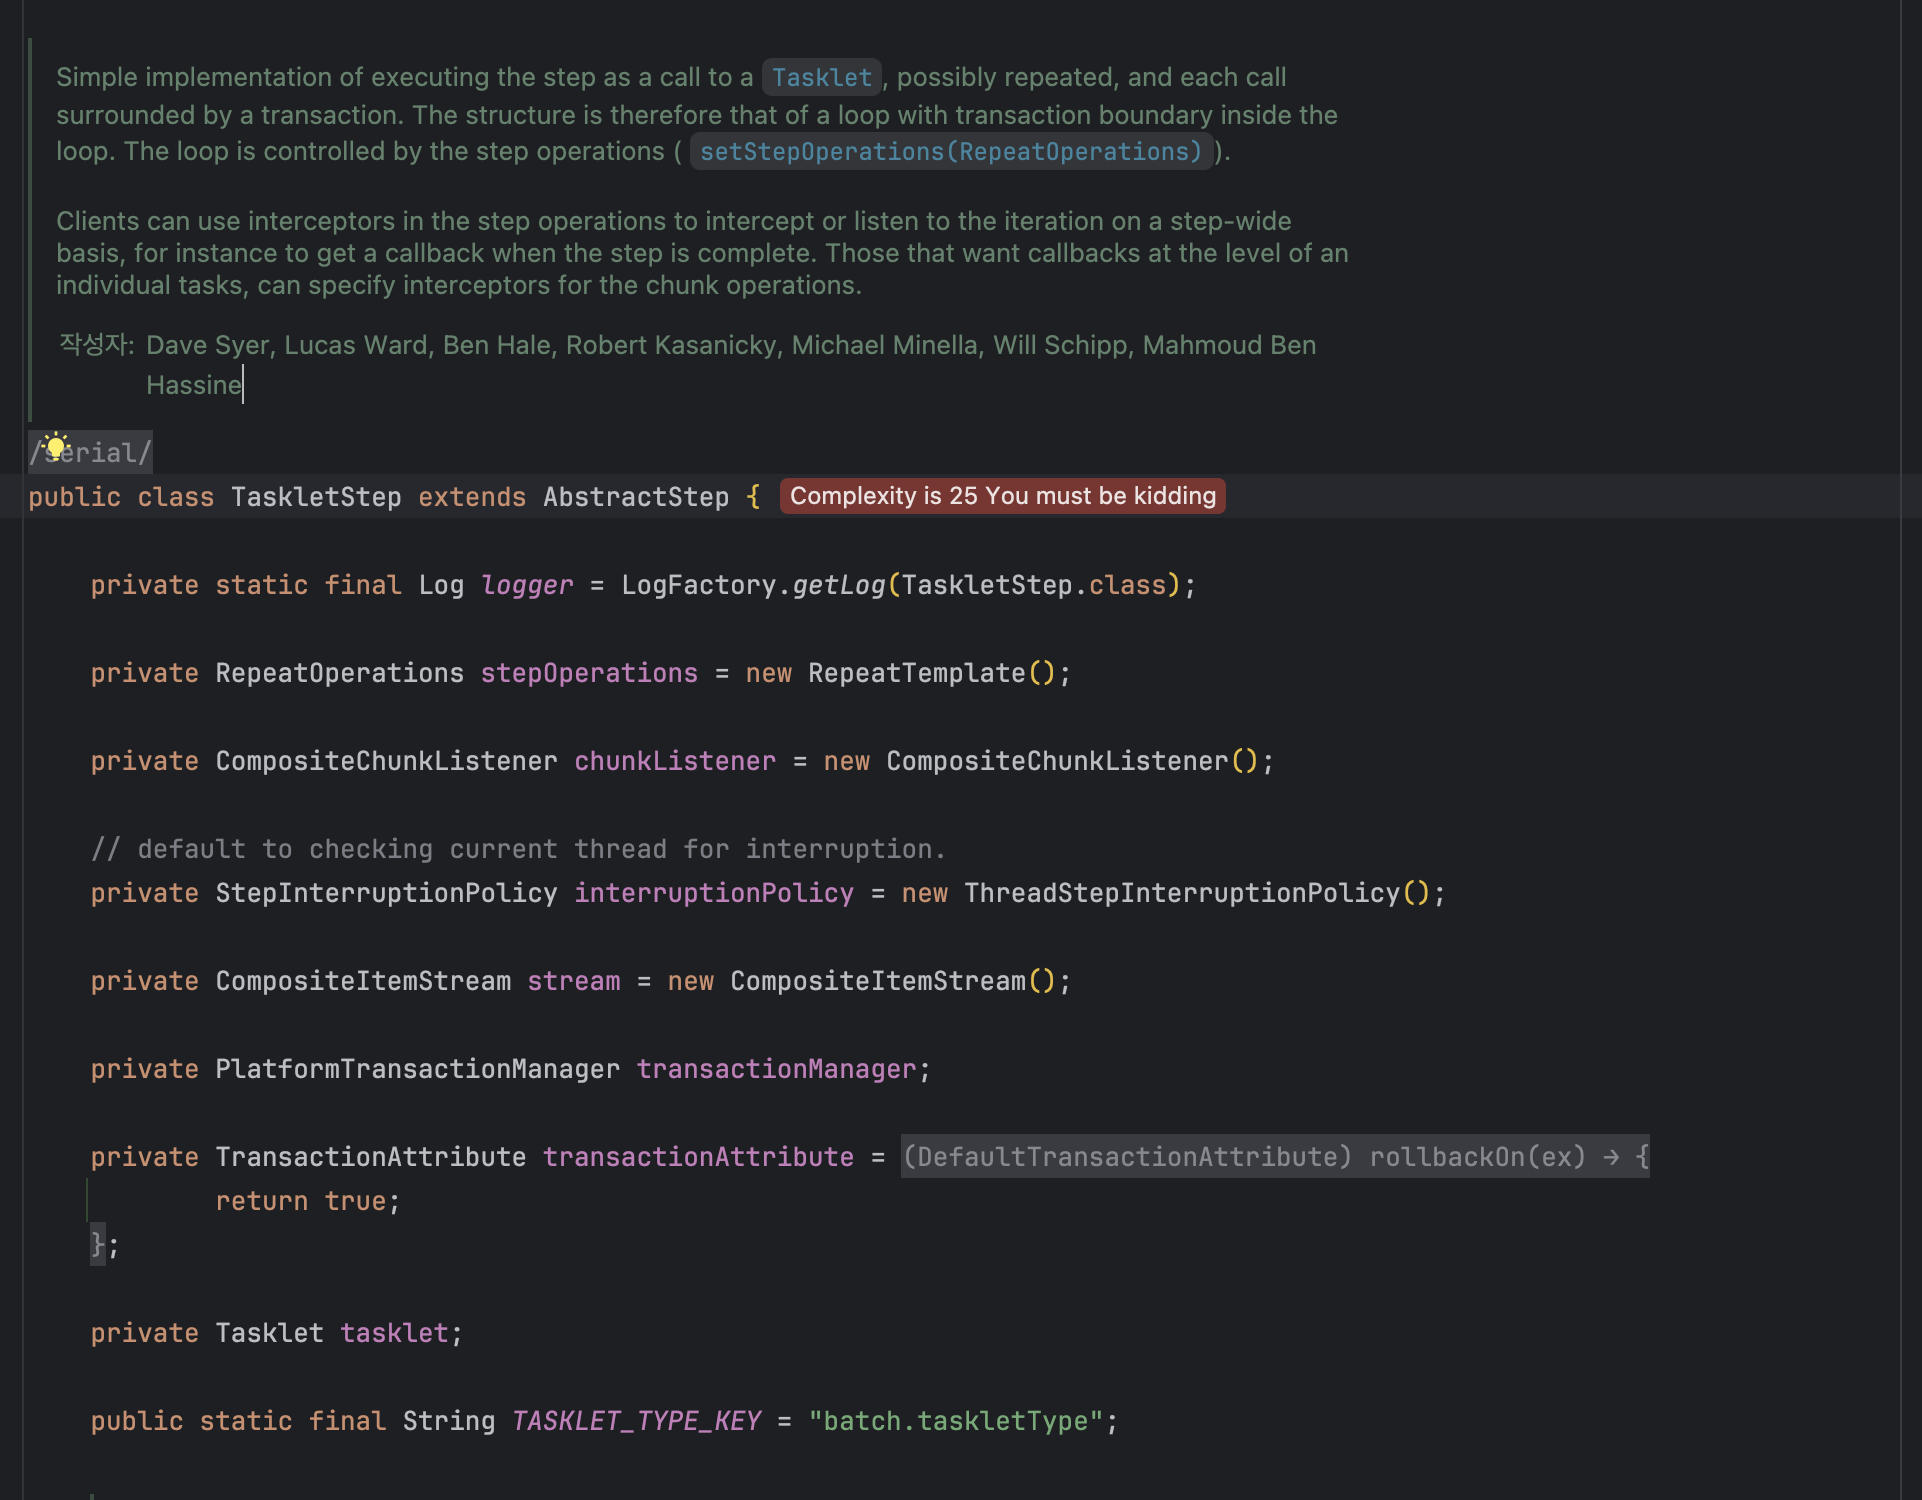1922x1500 pixels.
Task: Click the getLog method call
Action: tap(838, 585)
